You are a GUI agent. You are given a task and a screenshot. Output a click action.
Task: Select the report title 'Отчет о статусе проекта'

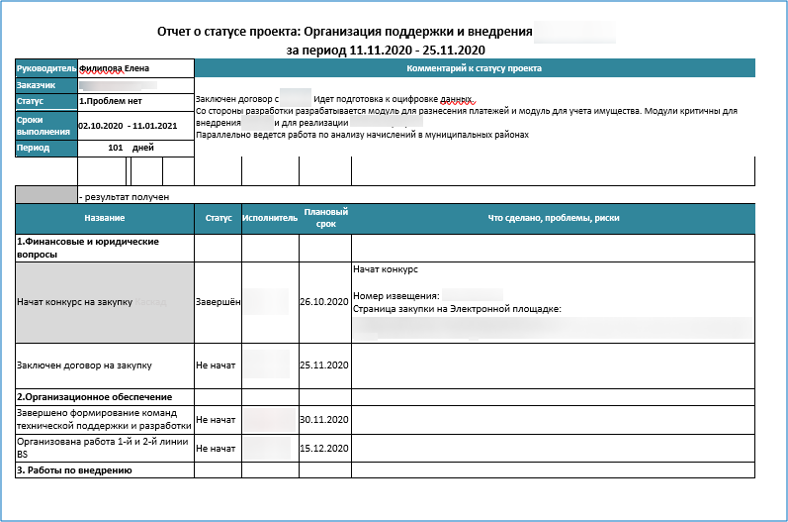tap(229, 32)
